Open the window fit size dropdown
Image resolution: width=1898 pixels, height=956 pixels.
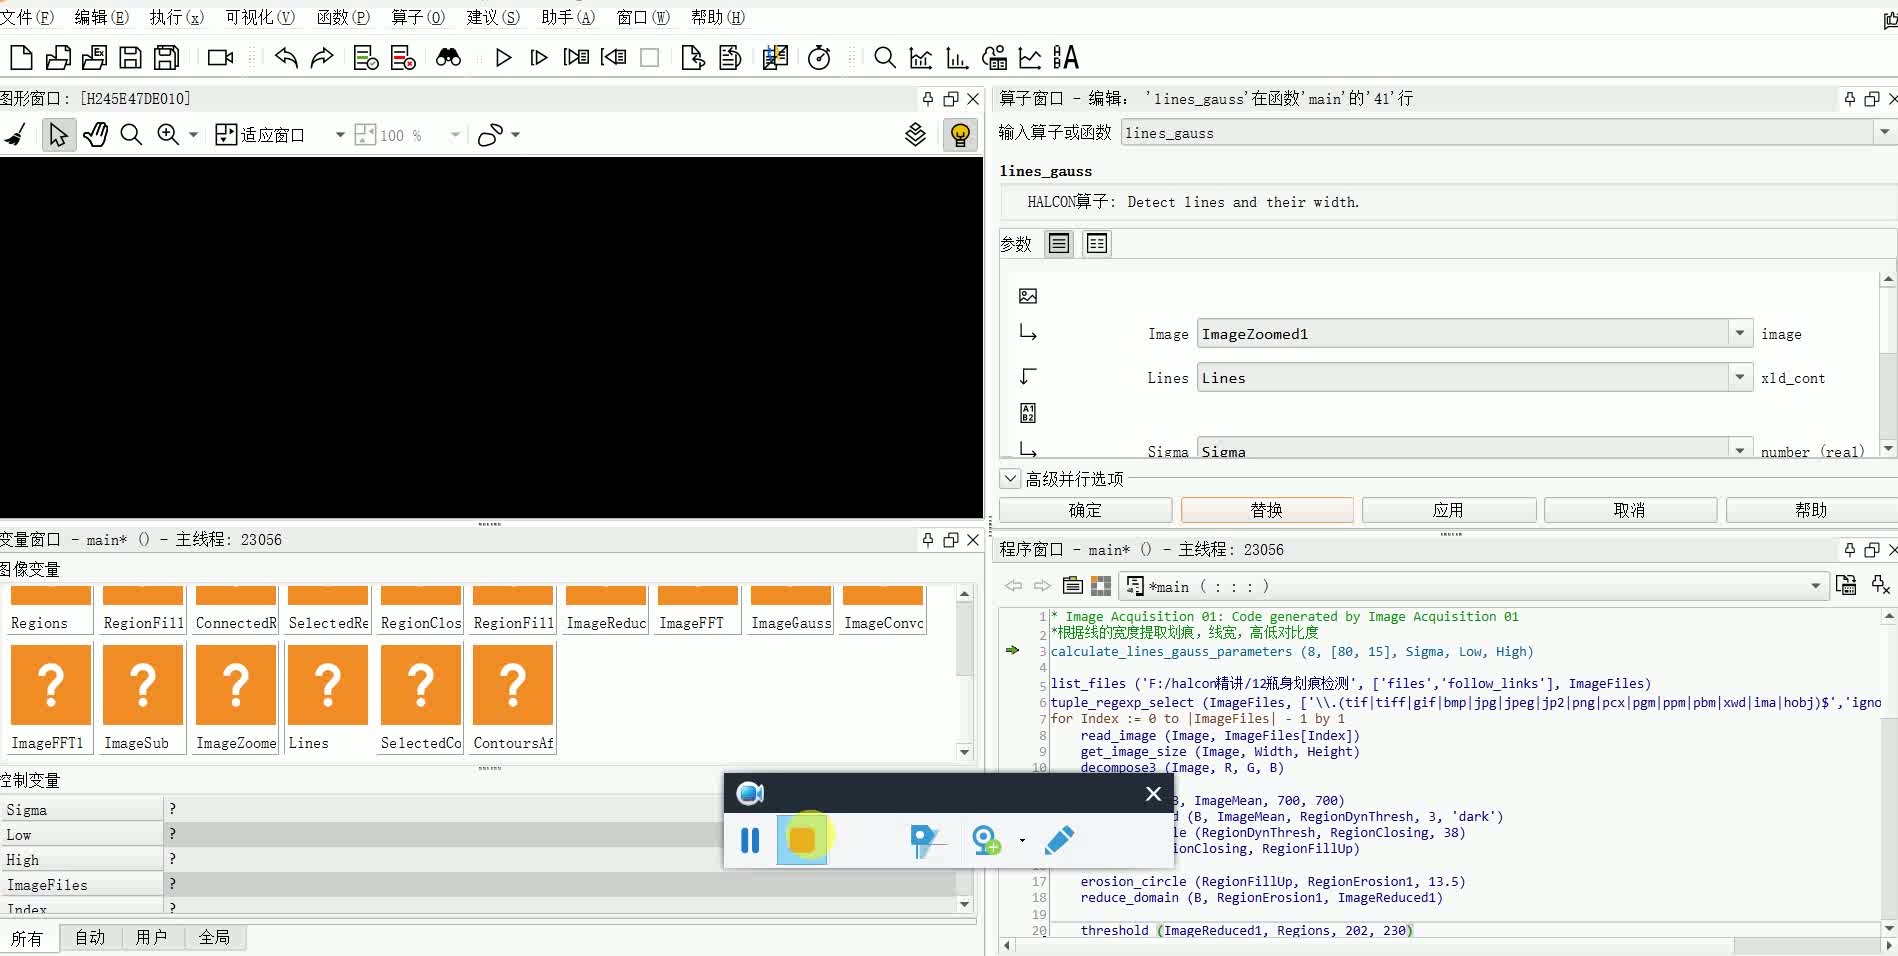click(340, 135)
